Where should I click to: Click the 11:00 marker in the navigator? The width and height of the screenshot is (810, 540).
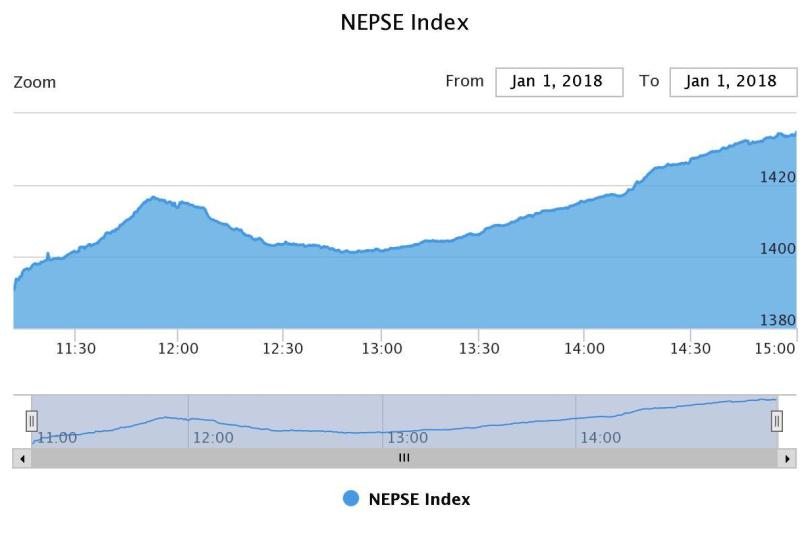coord(57,437)
